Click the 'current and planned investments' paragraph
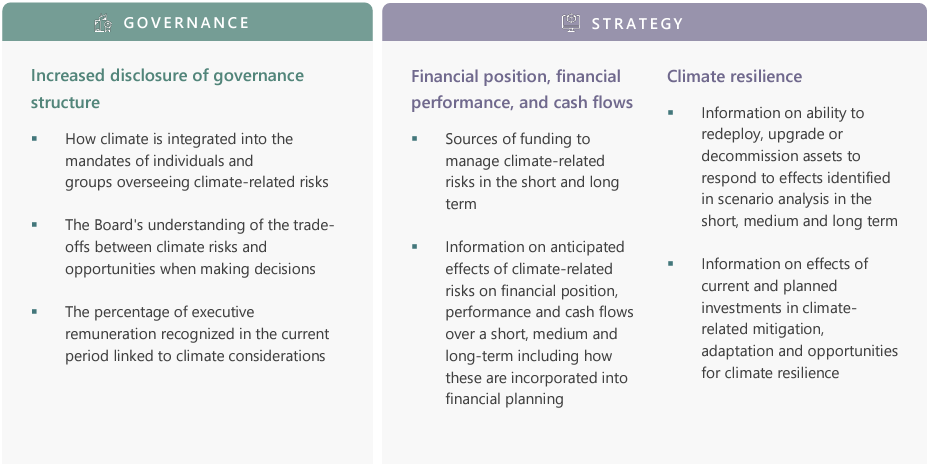930x464 pixels. coord(800,318)
